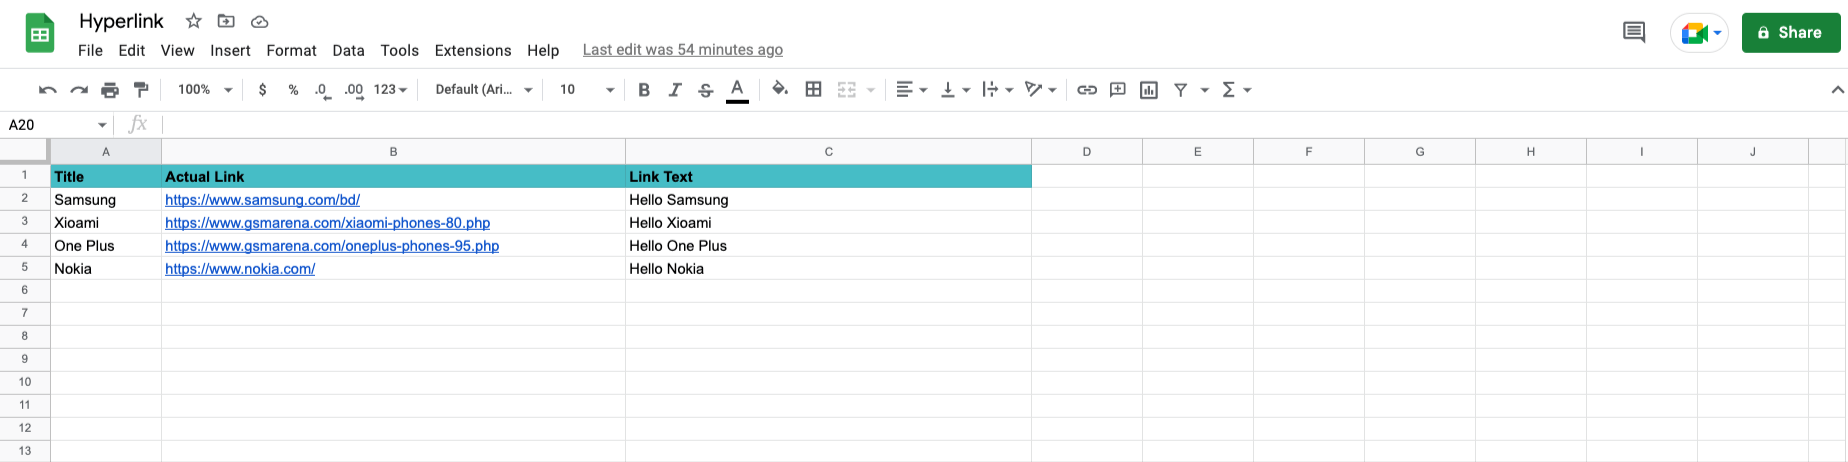Viewport: 1848px width, 462px height.
Task: Print the spreadsheet with the printer icon
Action: click(110, 90)
